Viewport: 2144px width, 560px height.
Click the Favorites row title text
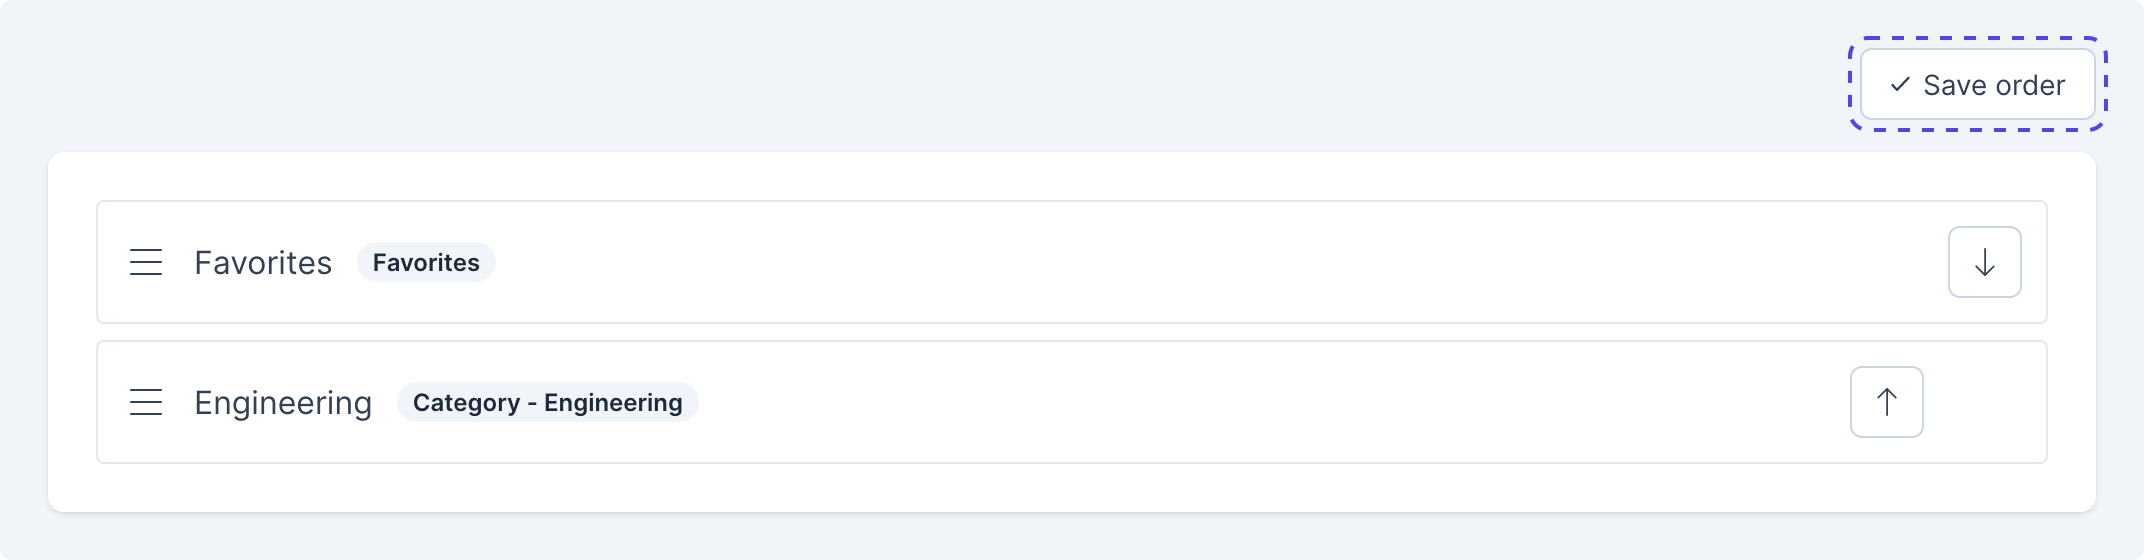pyautogui.click(x=263, y=263)
